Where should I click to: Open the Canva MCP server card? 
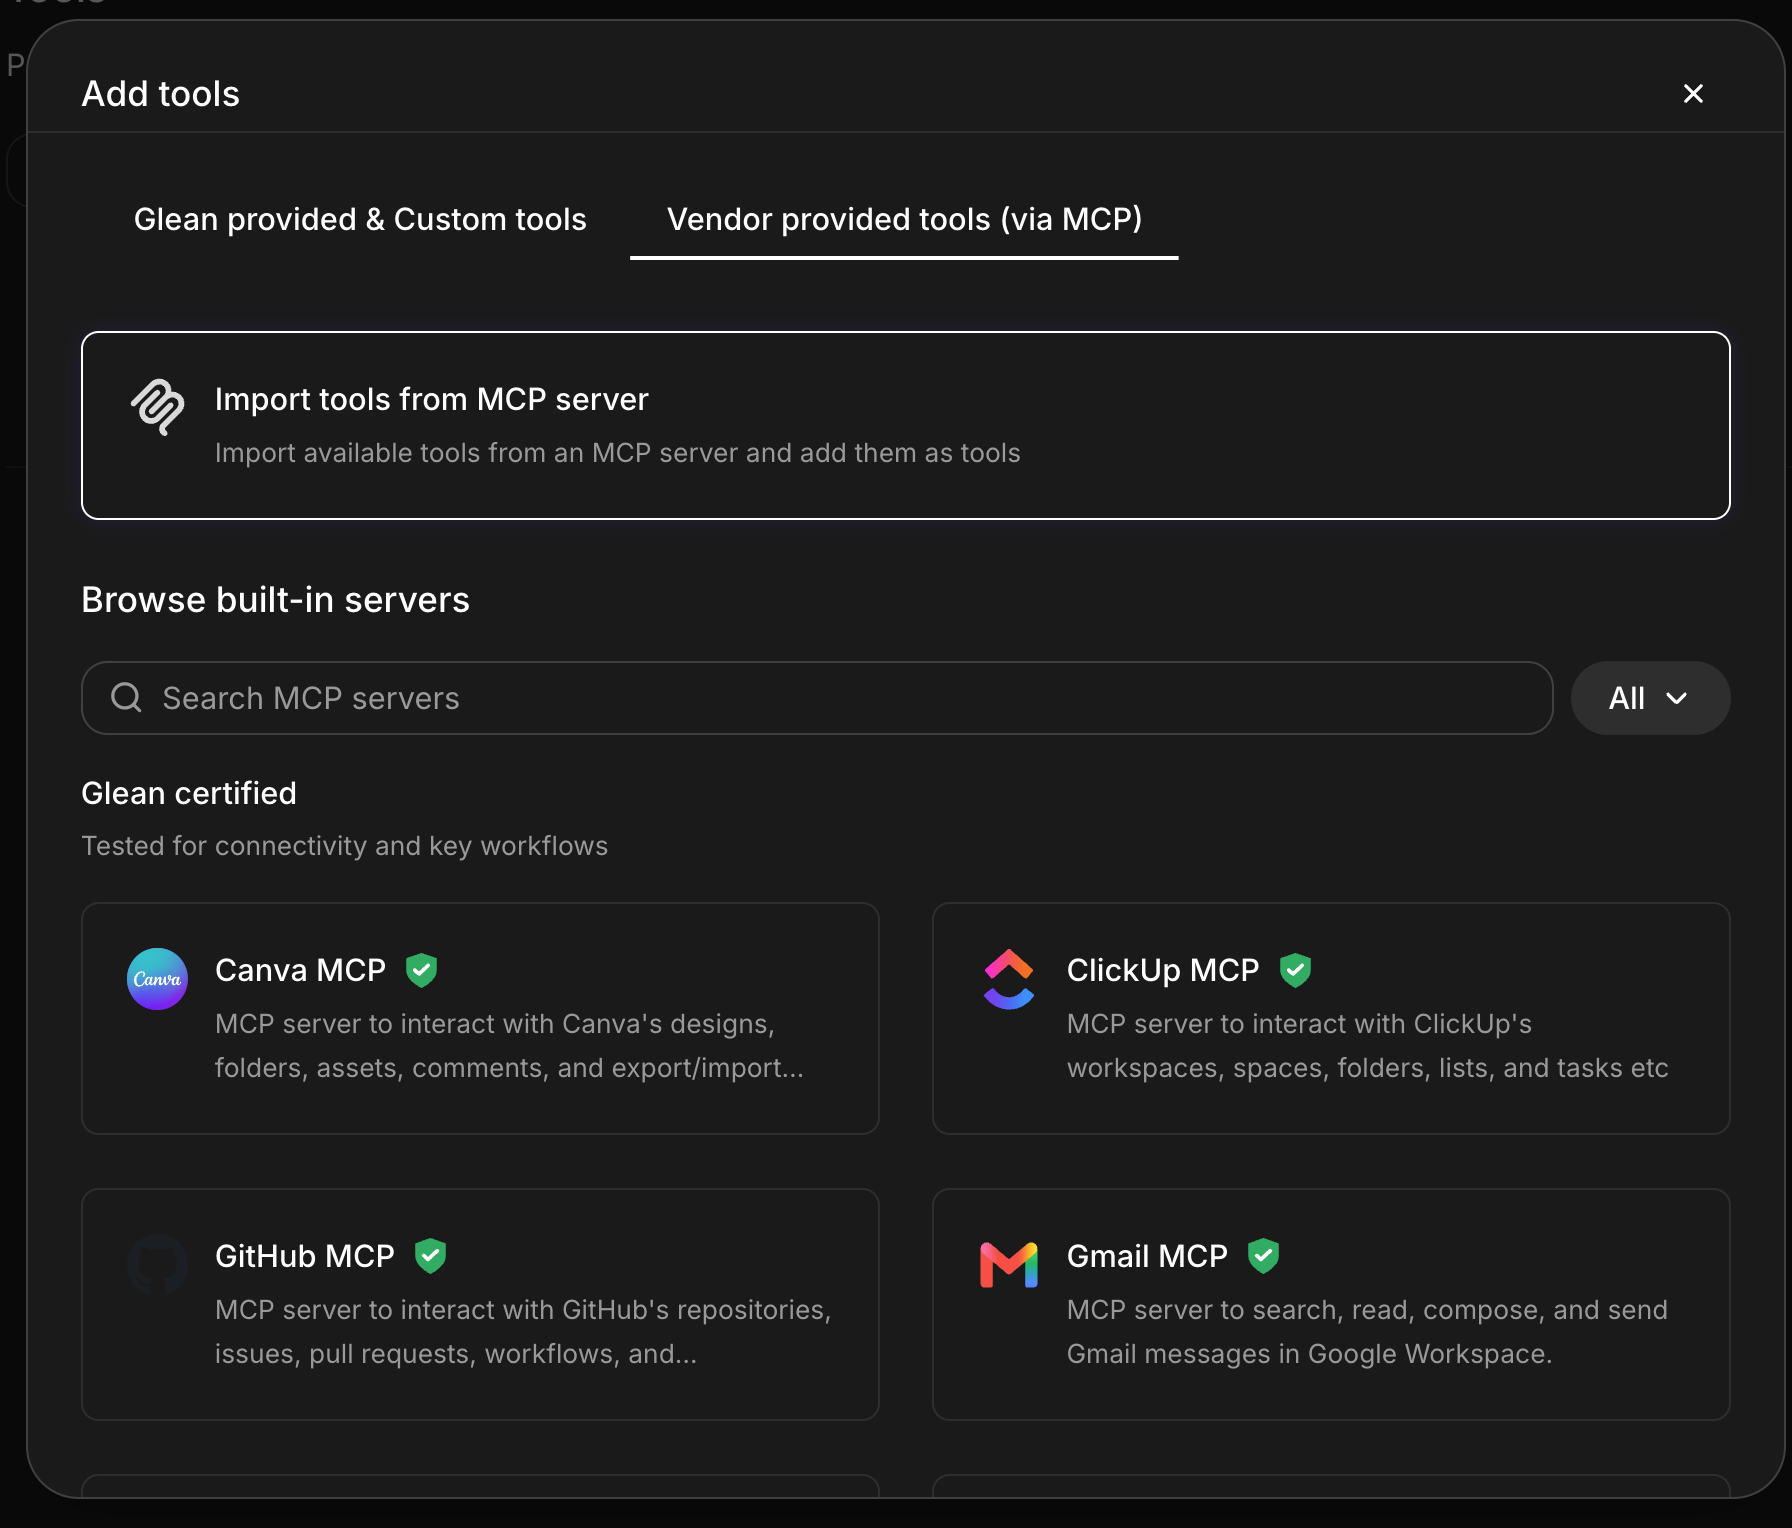click(480, 1018)
